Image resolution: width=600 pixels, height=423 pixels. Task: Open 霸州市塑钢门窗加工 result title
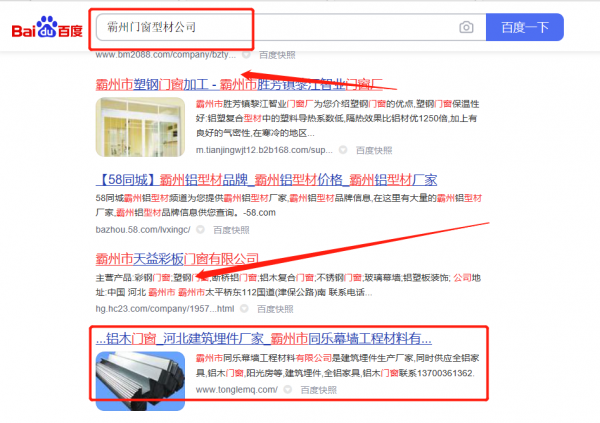coord(239,84)
